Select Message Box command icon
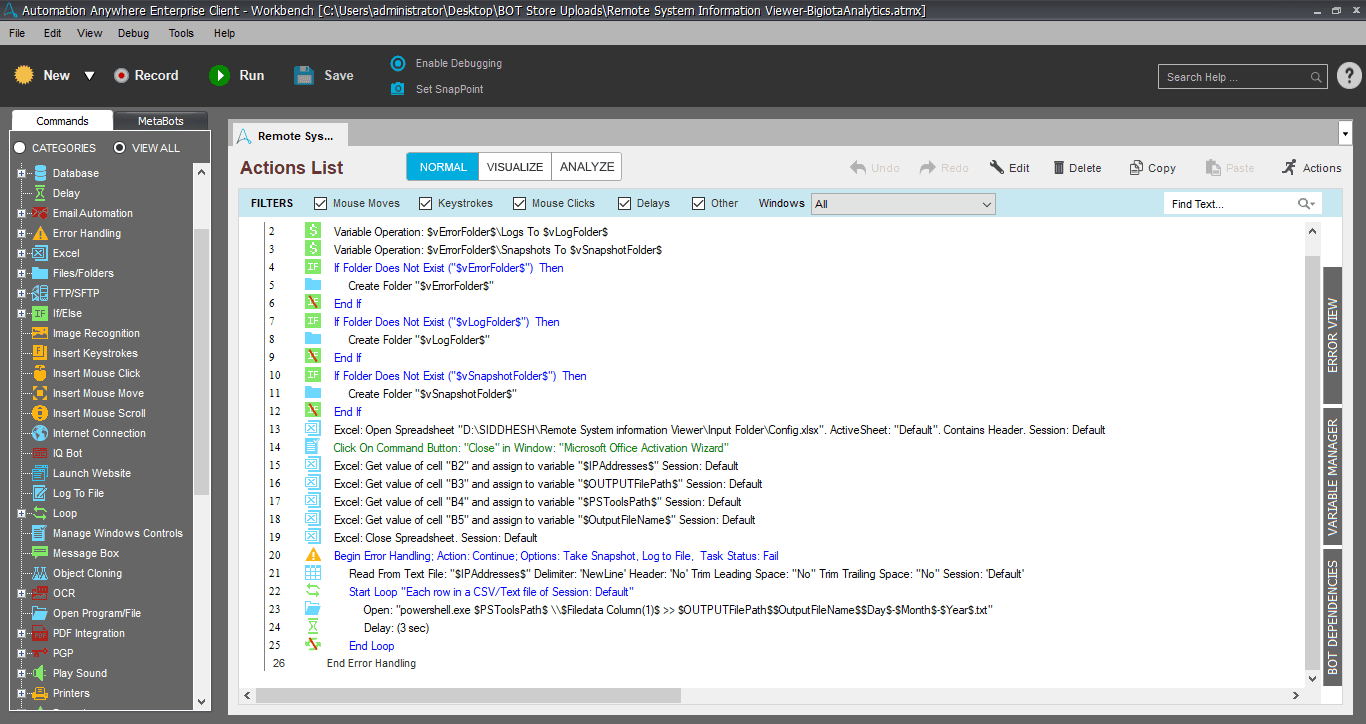1366x724 pixels. 40,553
